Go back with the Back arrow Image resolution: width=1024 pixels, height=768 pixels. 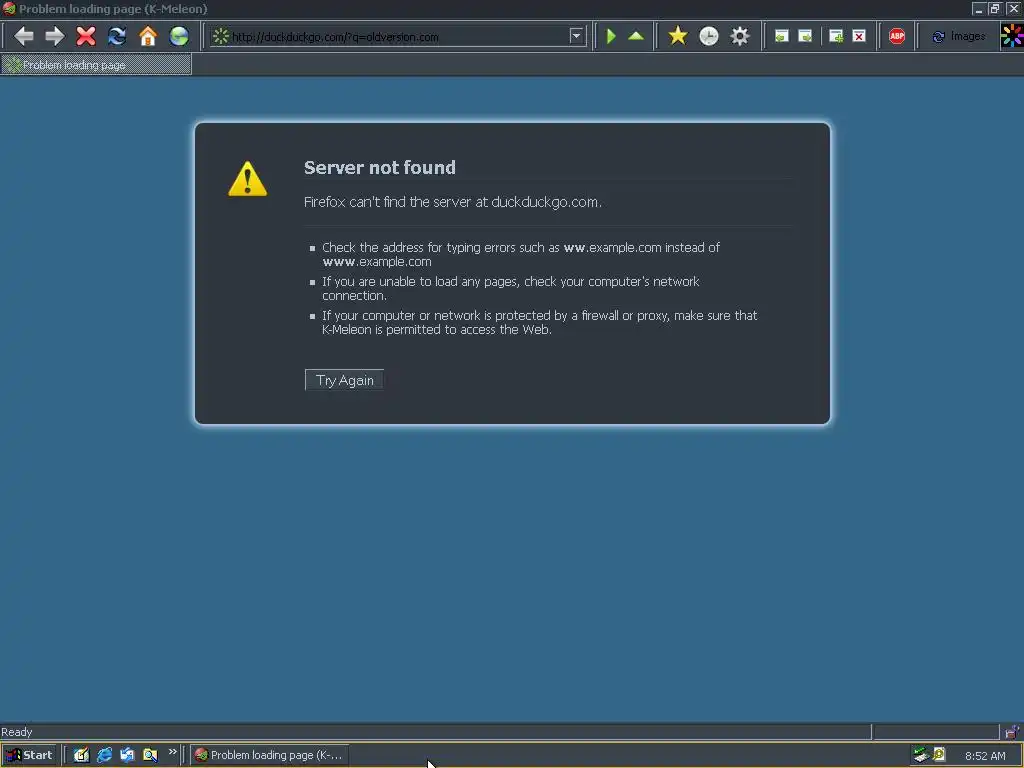[x=24, y=36]
